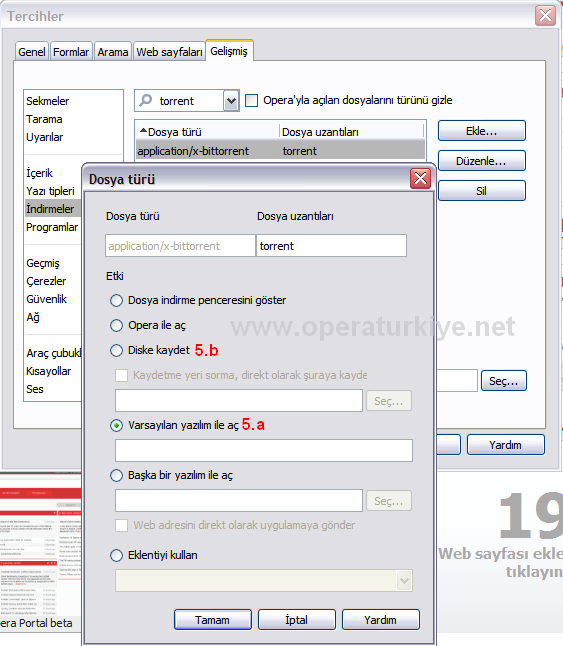Select the Eklentiyi kullan radio button
This screenshot has height=646, width=563.
pyautogui.click(x=116, y=555)
